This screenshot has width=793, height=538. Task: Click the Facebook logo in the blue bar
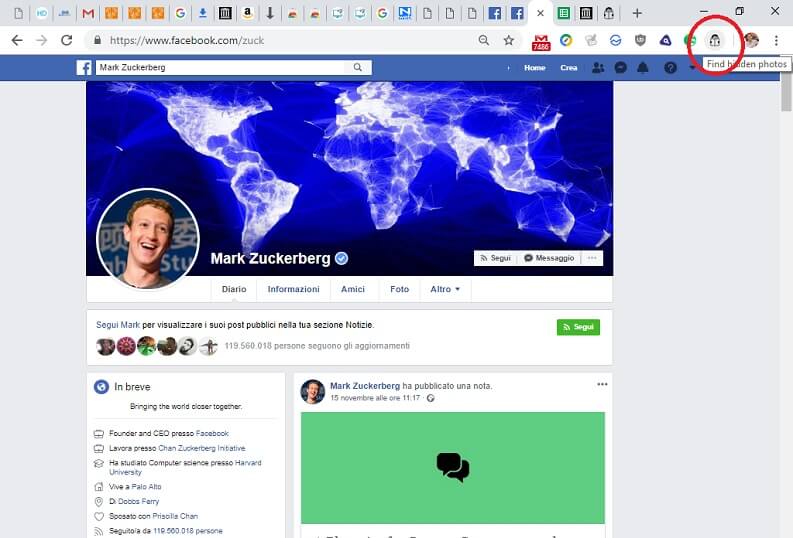(x=84, y=67)
